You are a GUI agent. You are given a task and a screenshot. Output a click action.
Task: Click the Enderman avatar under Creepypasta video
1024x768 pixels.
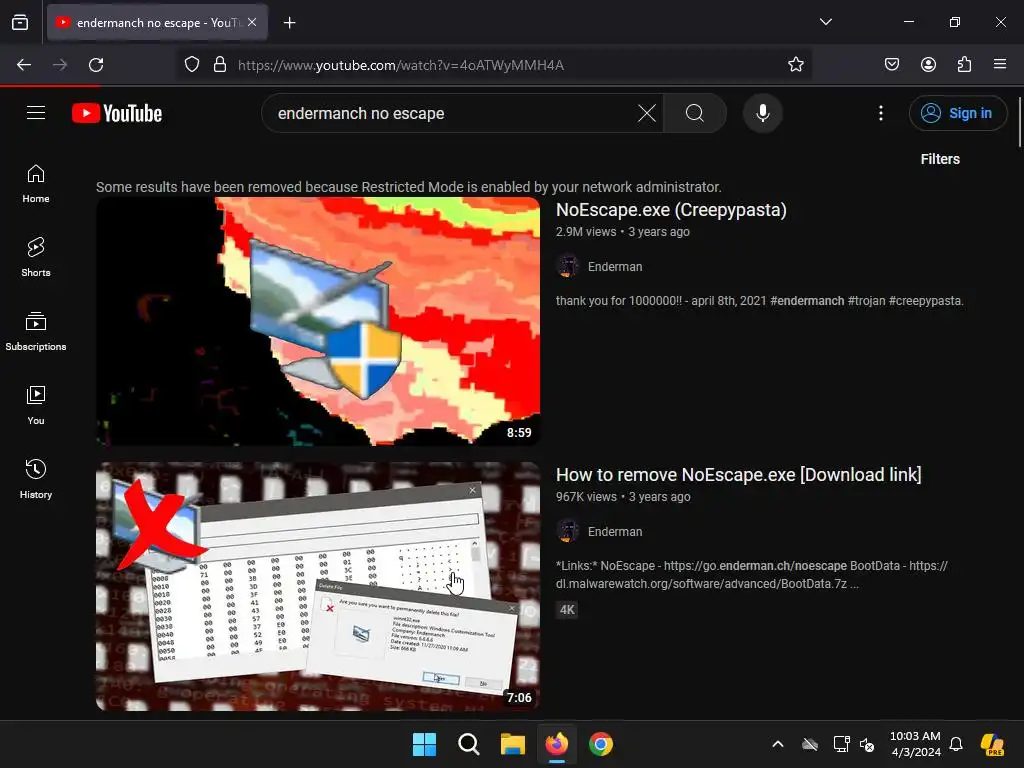point(568,266)
